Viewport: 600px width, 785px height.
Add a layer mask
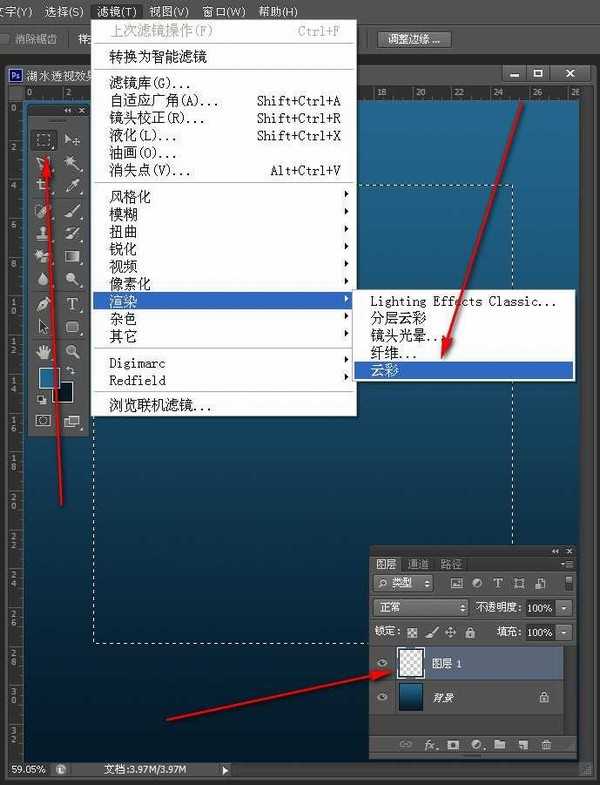[x=453, y=744]
